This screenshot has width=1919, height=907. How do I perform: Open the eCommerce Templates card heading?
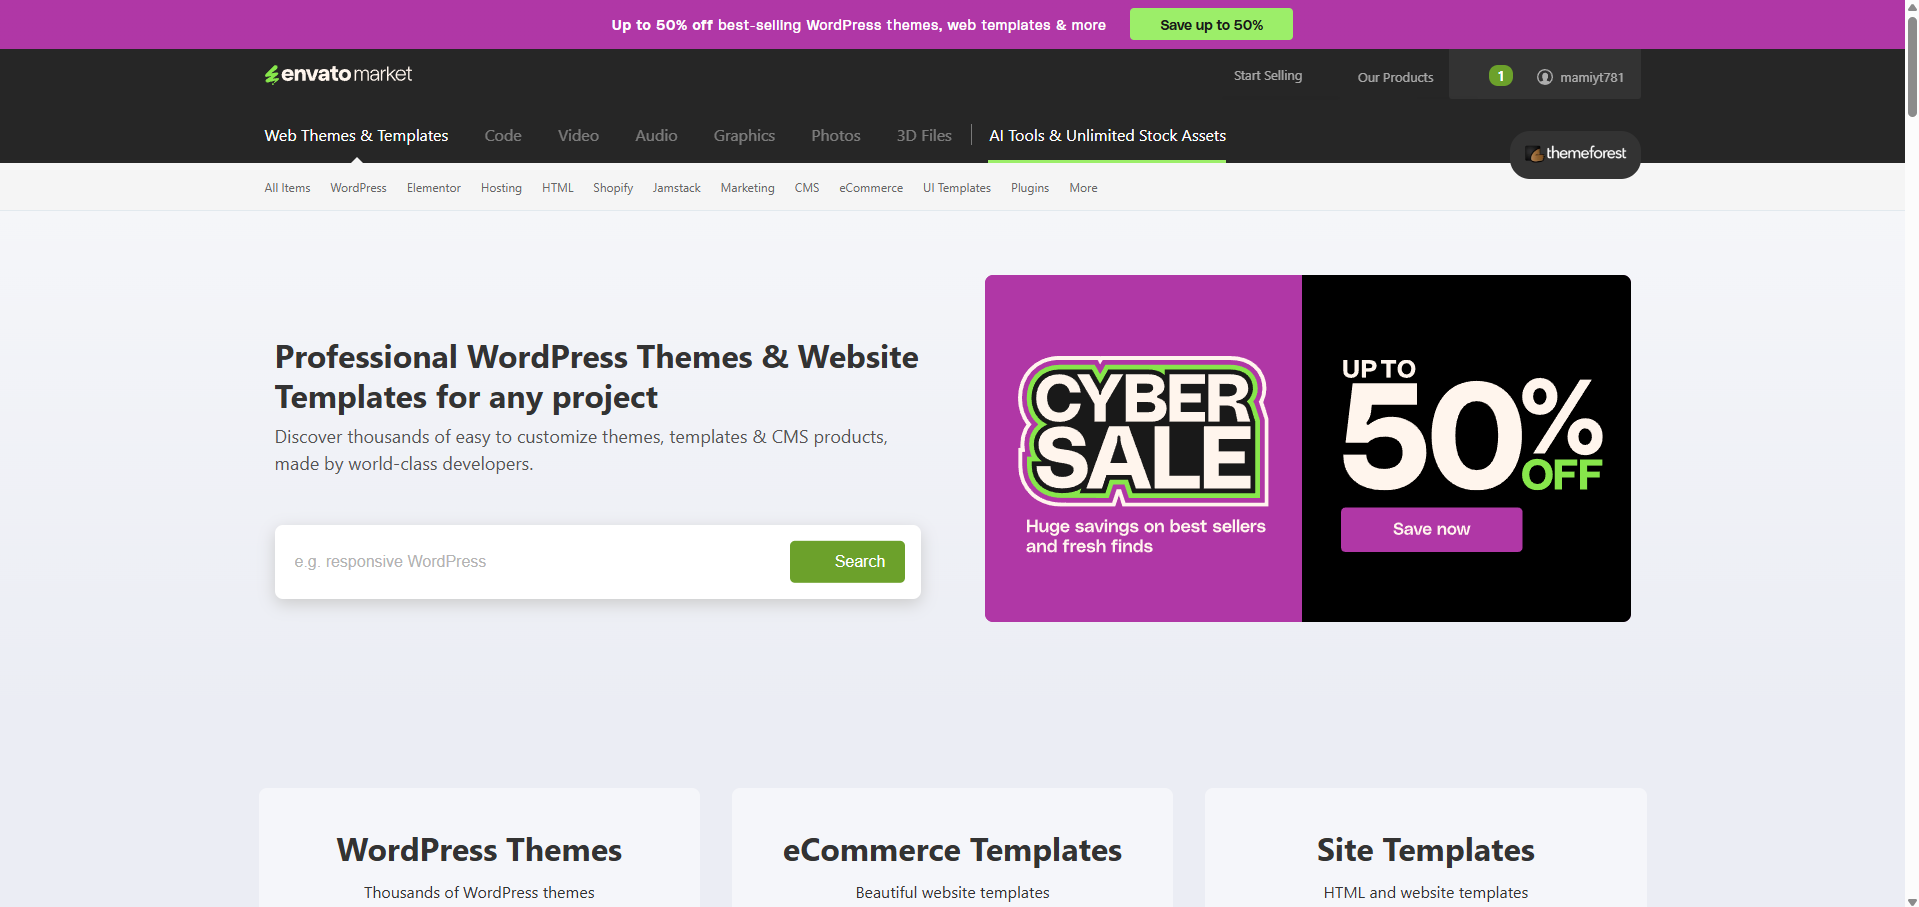tap(952, 850)
